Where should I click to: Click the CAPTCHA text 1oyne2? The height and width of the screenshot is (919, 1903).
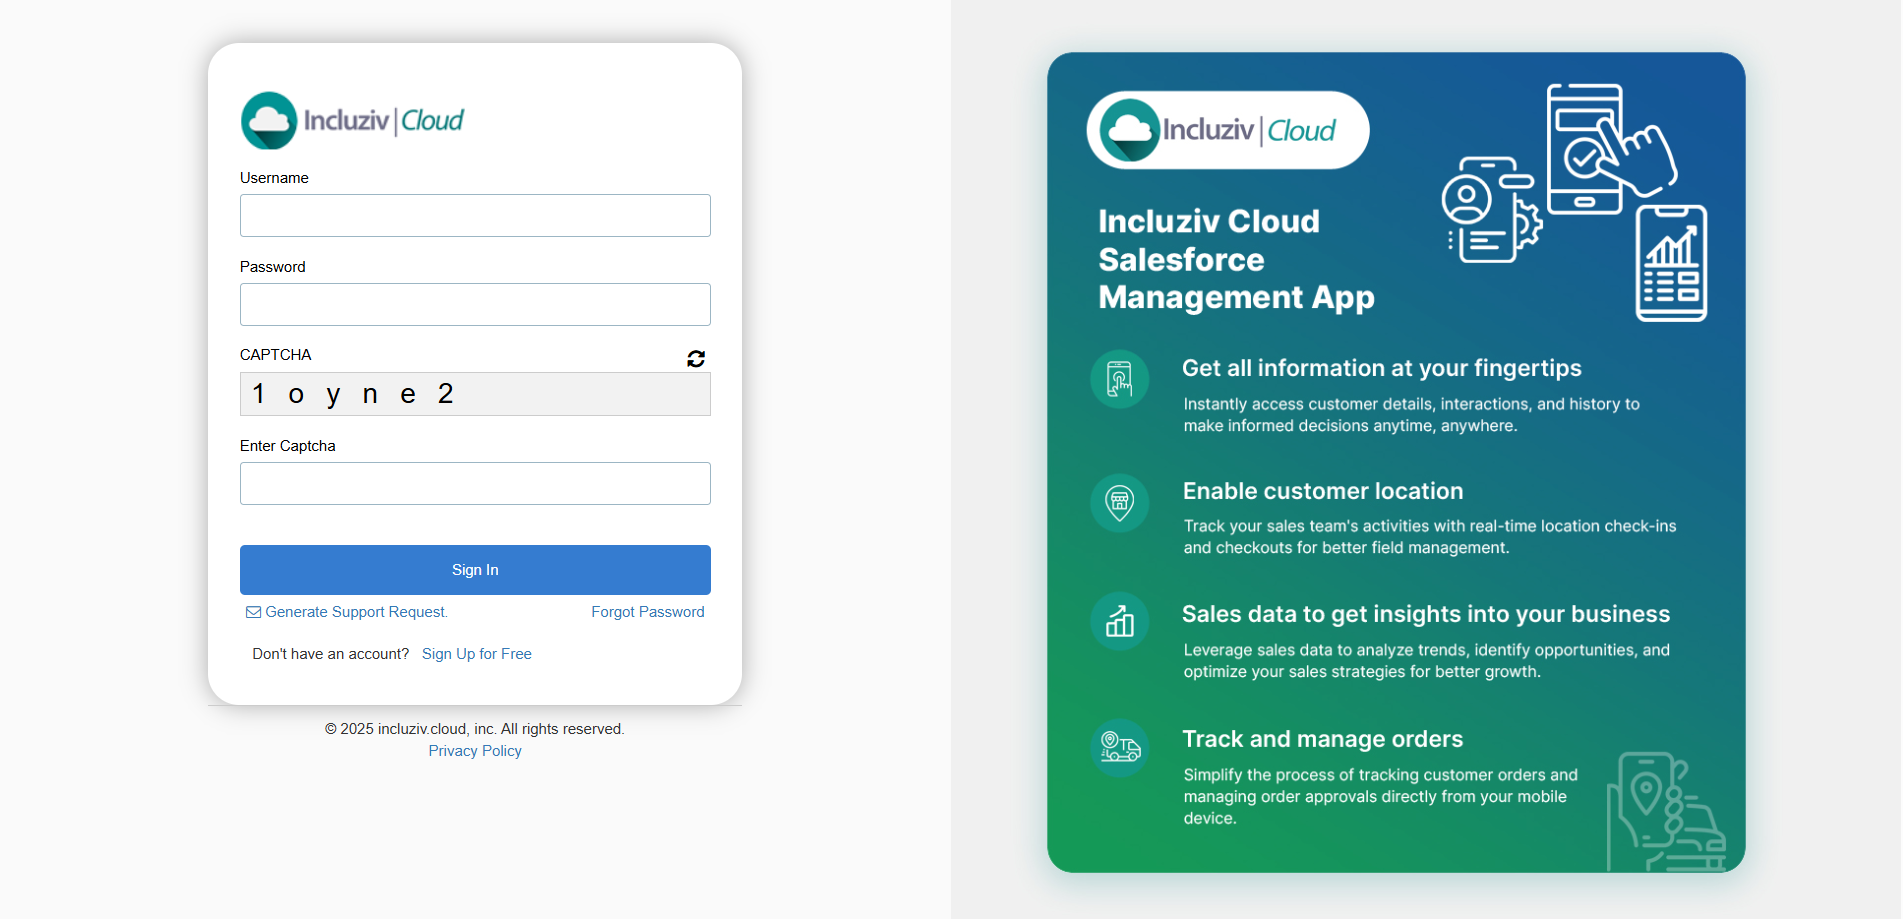tap(353, 394)
